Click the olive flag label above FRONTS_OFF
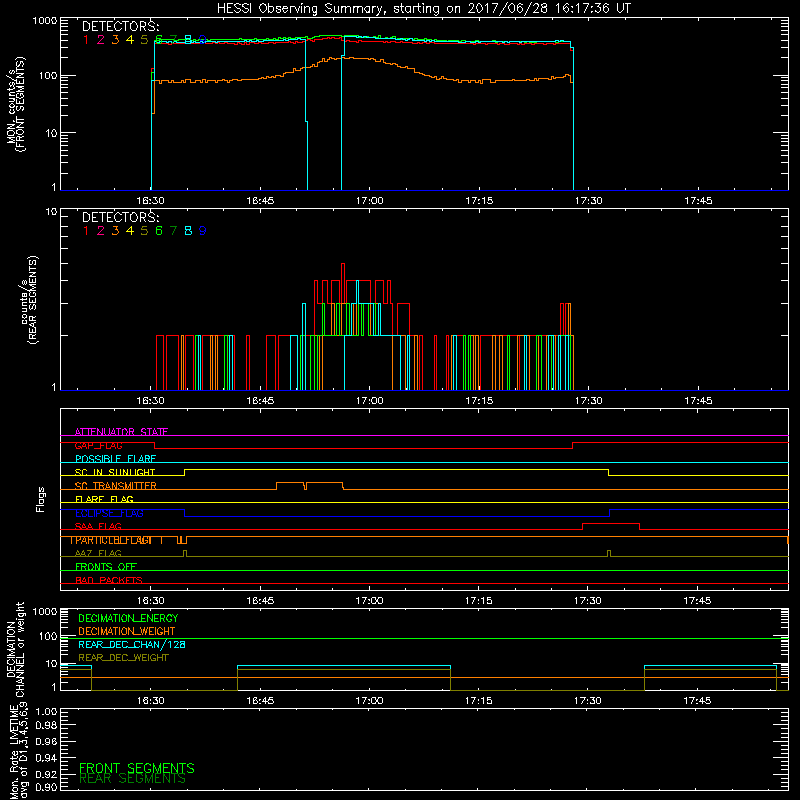 click(98, 553)
